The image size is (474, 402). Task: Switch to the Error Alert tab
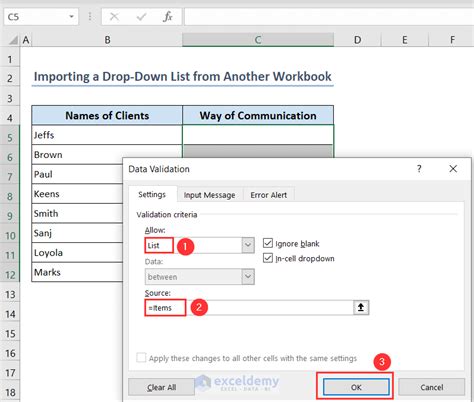tap(269, 195)
